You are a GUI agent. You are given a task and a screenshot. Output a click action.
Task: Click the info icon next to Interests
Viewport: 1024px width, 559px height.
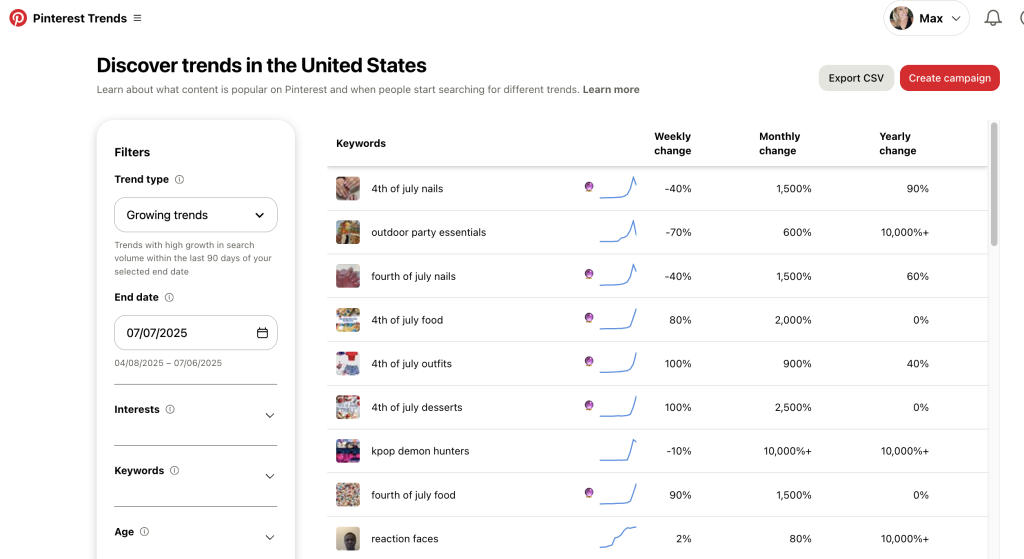[x=170, y=409]
